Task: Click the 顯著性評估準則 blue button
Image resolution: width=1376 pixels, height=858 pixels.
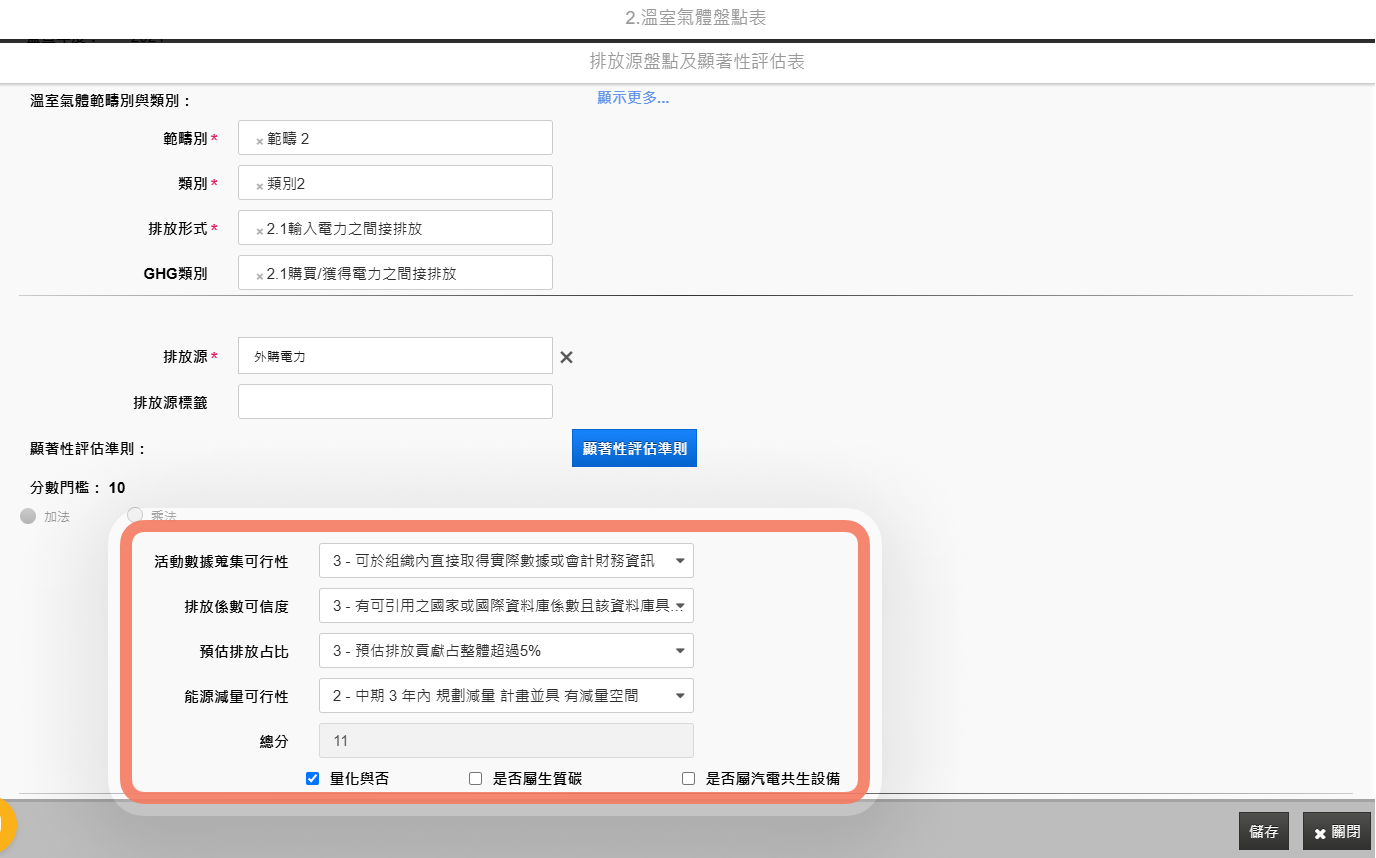Action: pyautogui.click(x=634, y=449)
